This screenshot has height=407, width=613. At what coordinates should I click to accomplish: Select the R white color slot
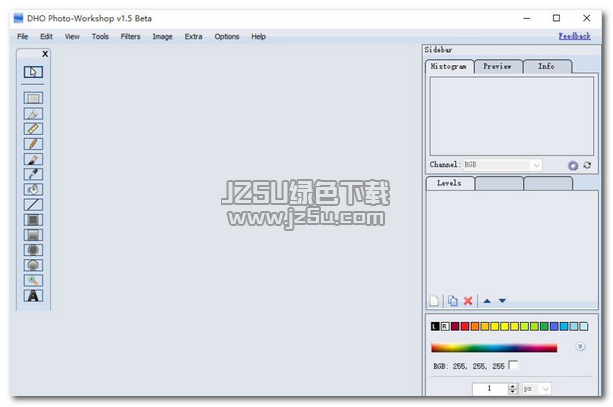point(445,326)
